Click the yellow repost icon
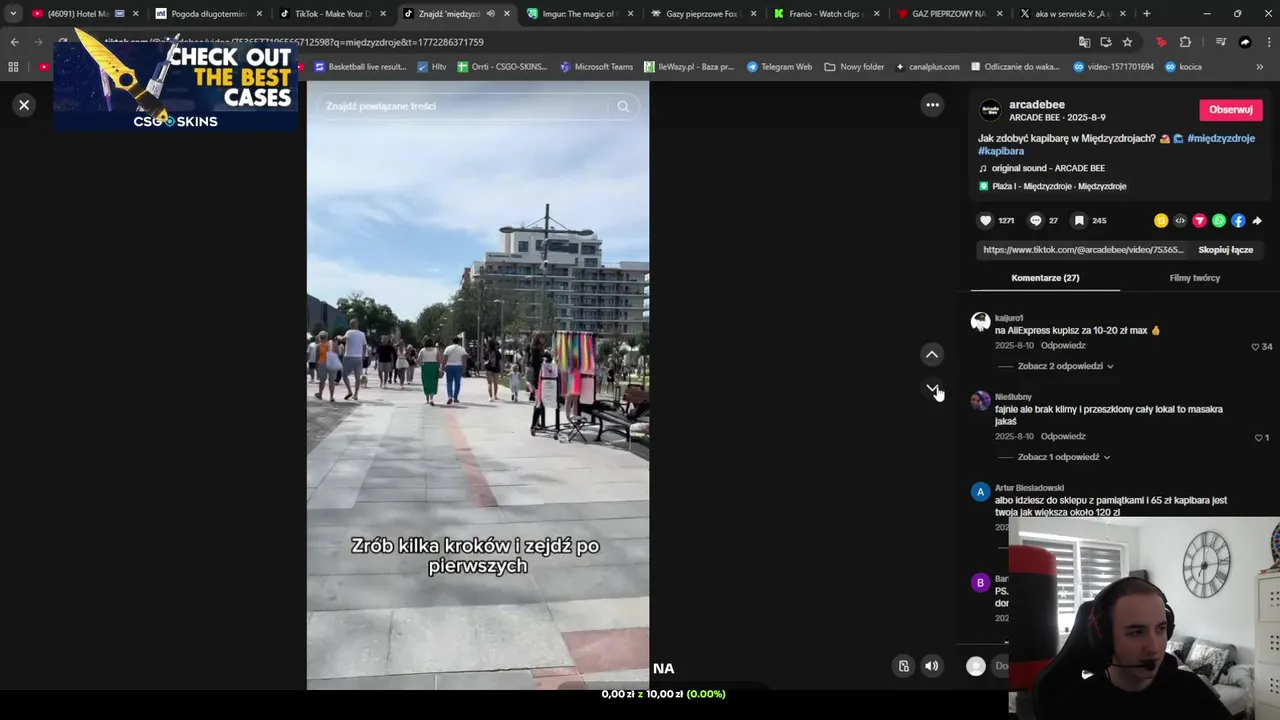 (1161, 221)
